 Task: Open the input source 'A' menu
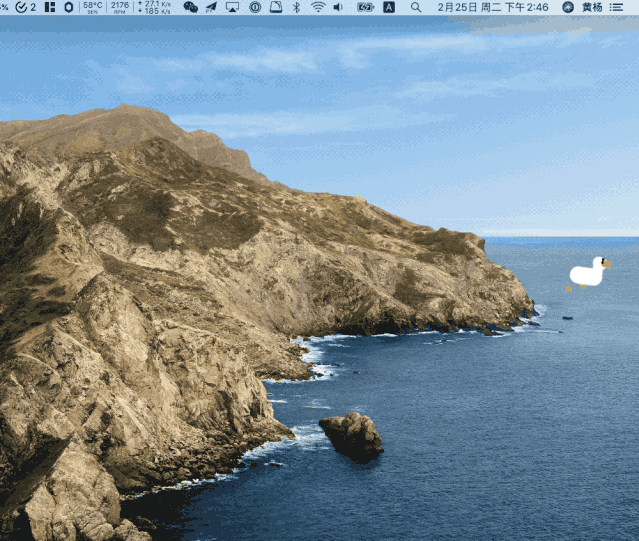(x=389, y=7)
